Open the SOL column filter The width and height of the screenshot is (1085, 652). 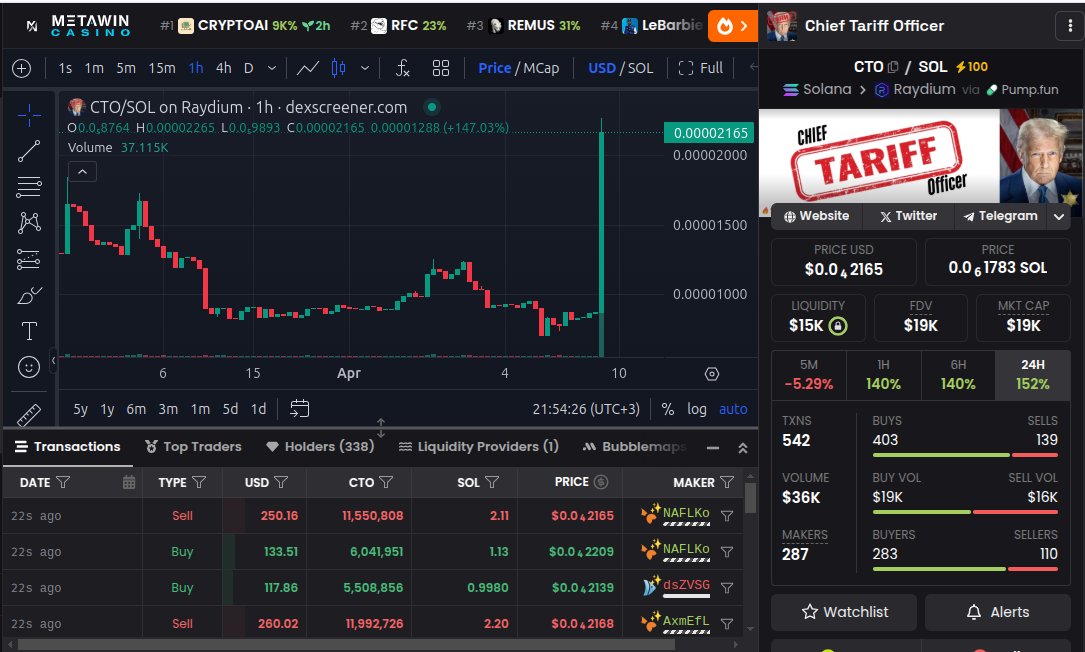(x=492, y=482)
